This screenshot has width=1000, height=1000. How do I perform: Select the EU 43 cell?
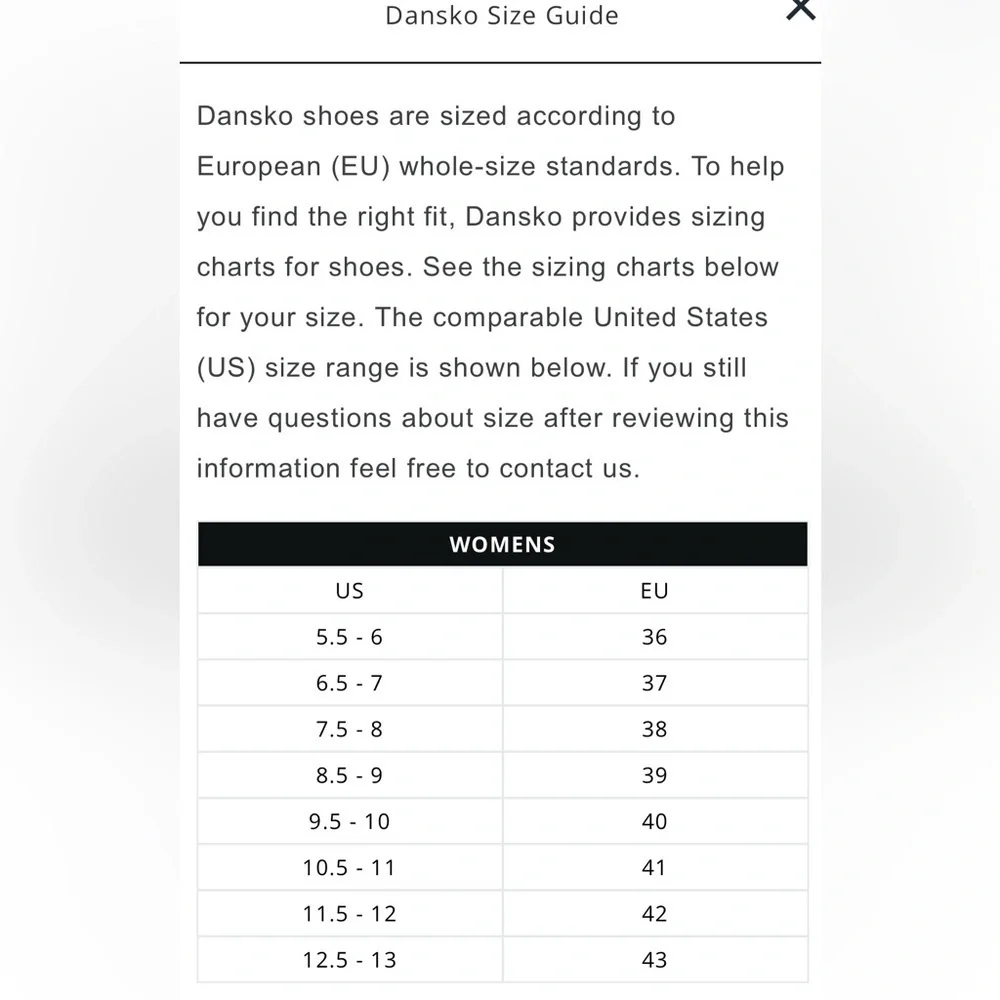655,960
